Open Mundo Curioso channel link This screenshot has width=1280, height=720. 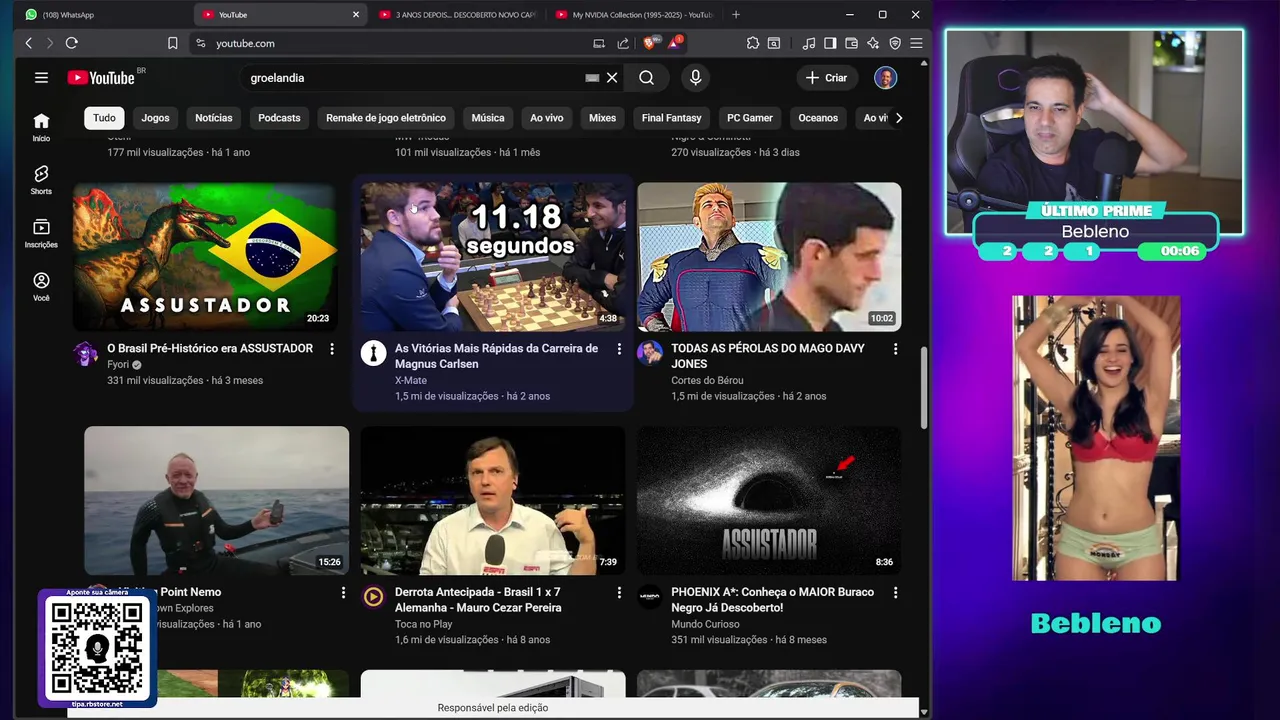click(x=705, y=624)
